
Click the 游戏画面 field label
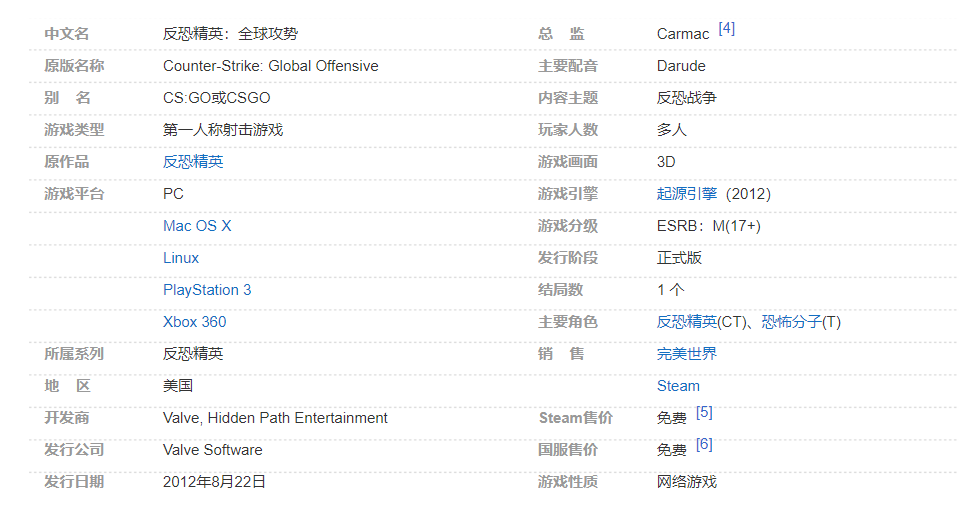(568, 162)
